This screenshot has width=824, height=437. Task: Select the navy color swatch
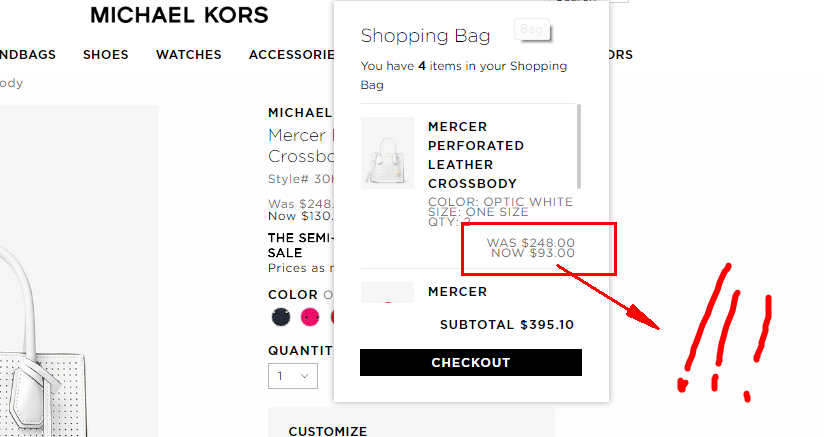coord(281,317)
